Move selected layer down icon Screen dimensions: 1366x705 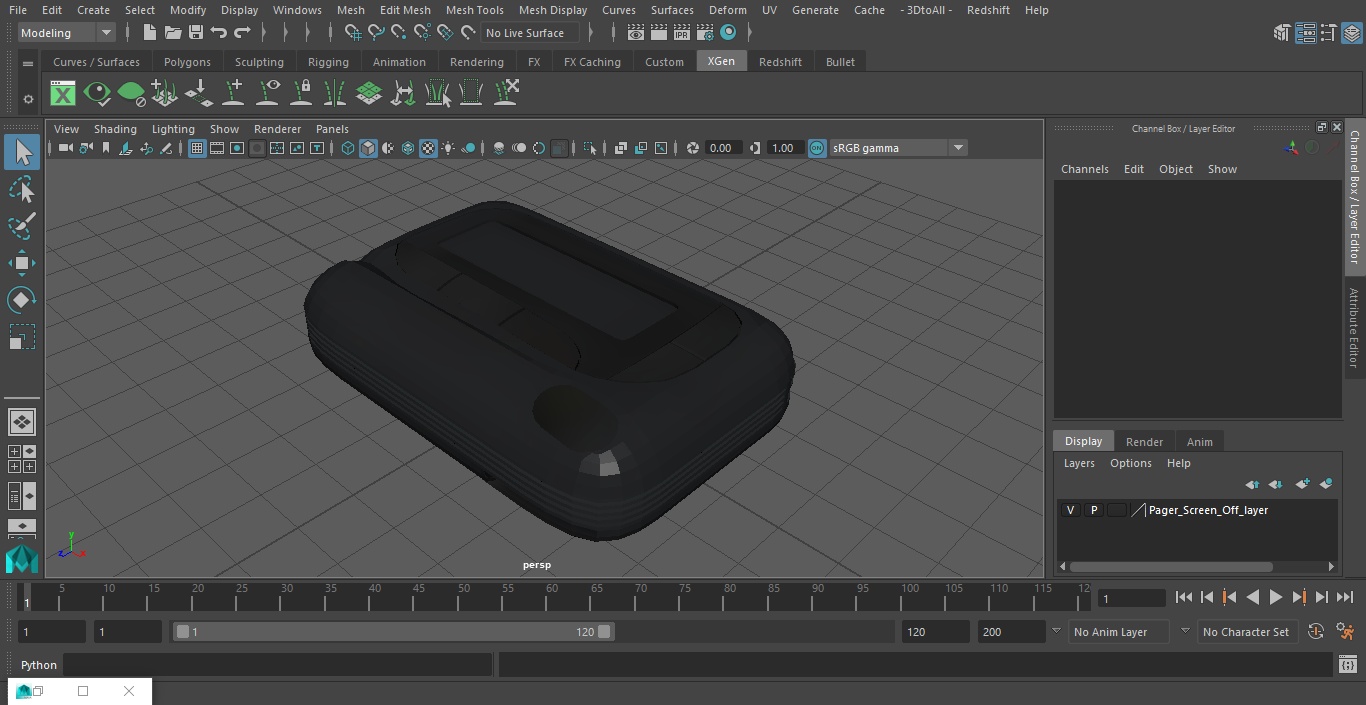tap(1276, 484)
